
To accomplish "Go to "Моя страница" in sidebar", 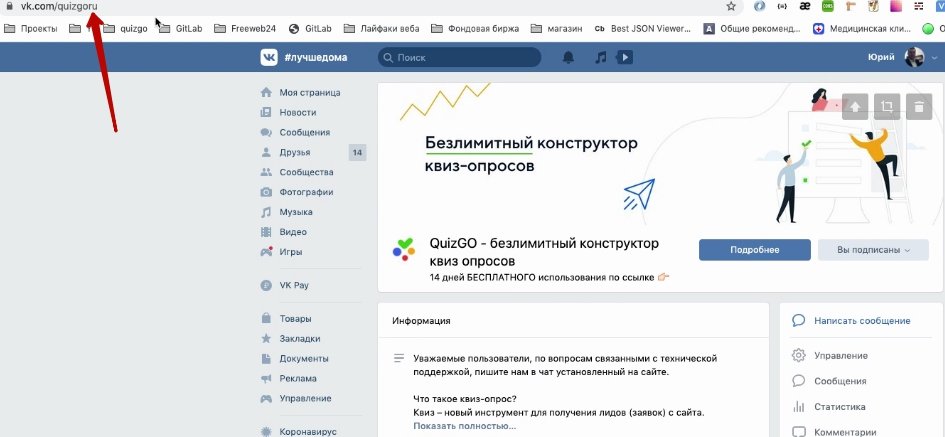I will (x=309, y=92).
